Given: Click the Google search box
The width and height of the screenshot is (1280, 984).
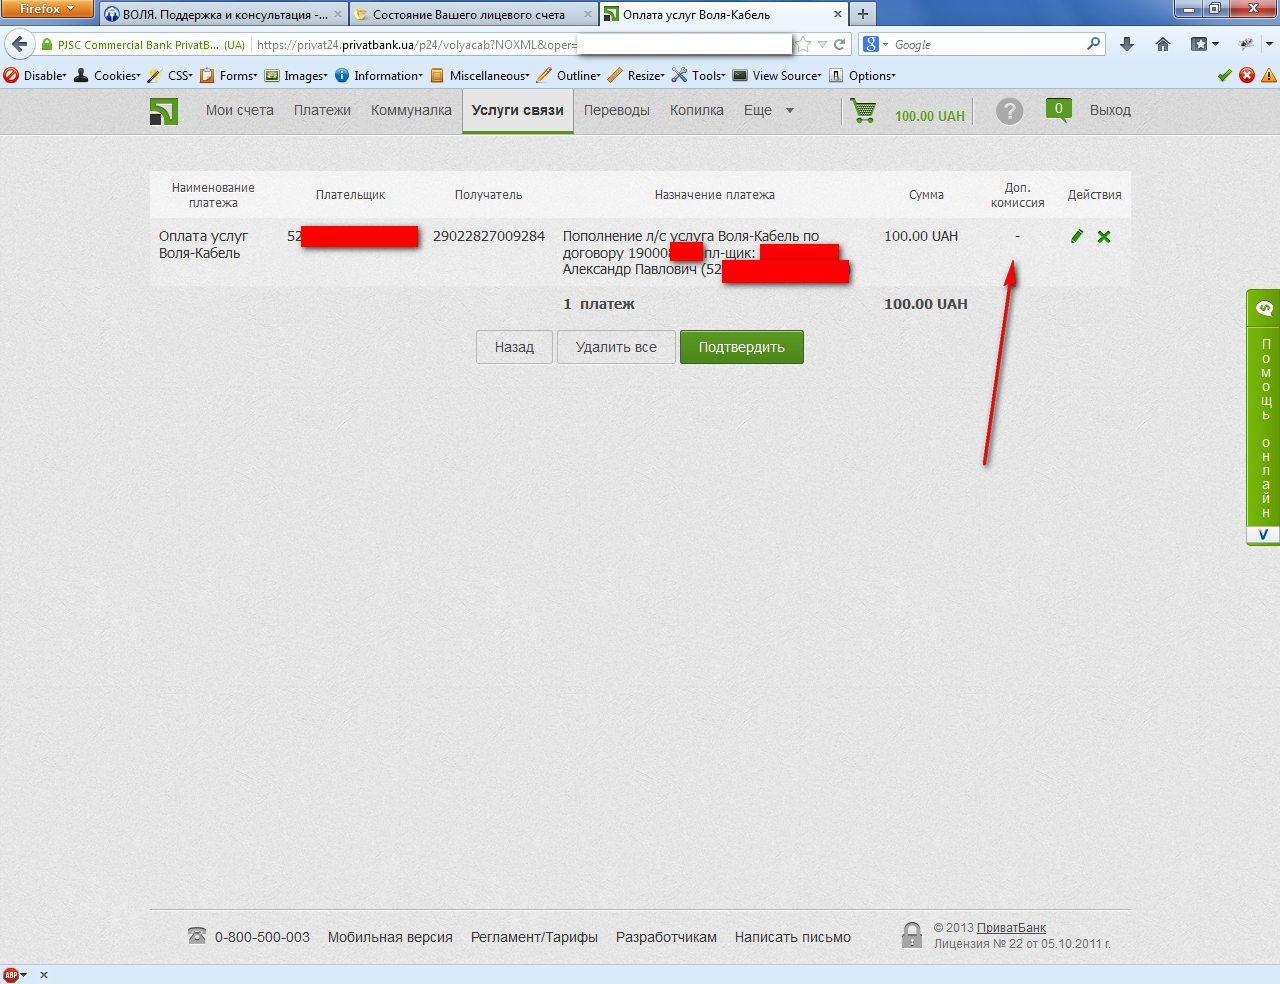Looking at the screenshot, I should pyautogui.click(x=986, y=45).
